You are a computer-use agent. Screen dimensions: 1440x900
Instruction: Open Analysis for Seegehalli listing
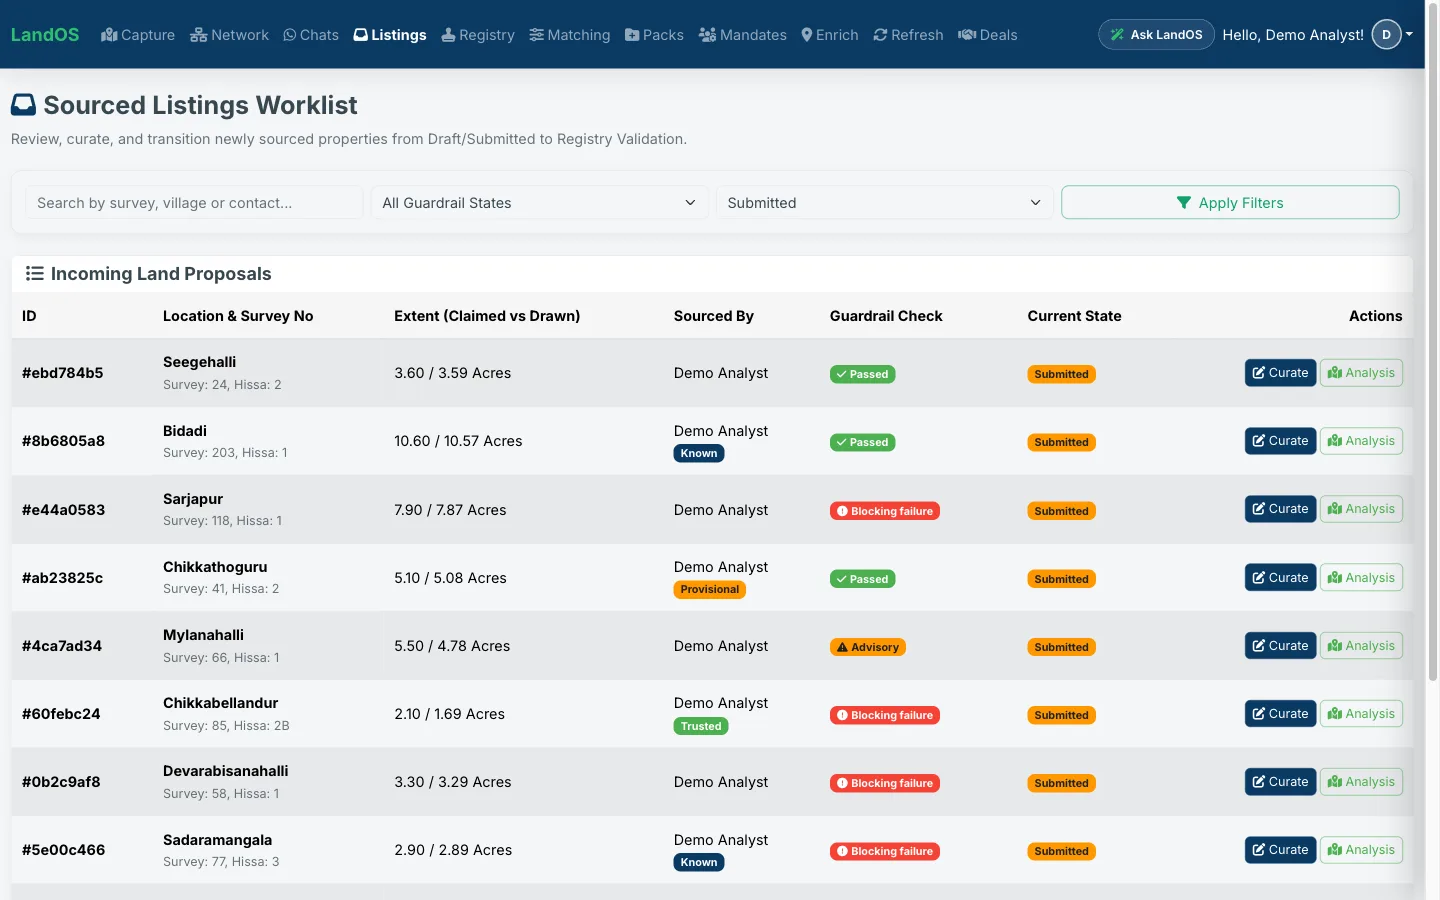click(x=1361, y=373)
